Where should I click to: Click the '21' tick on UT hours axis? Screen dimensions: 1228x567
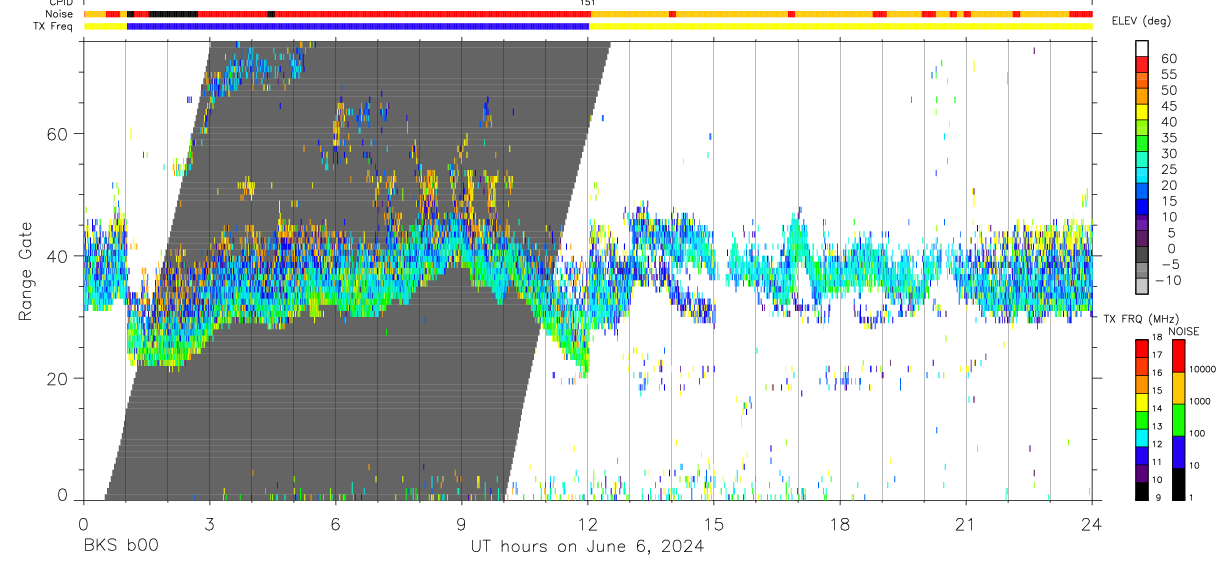[966, 523]
